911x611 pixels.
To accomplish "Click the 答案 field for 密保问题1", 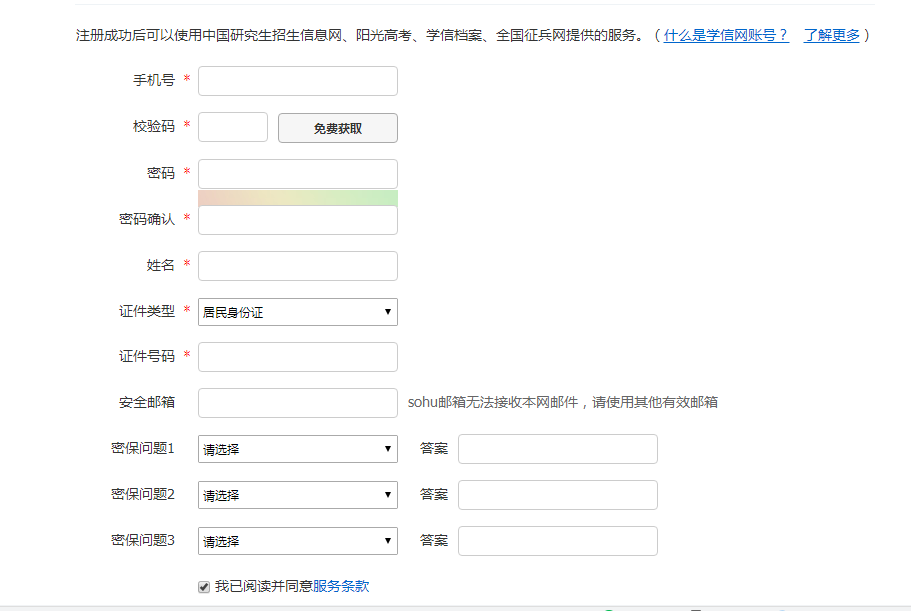I will (558, 449).
